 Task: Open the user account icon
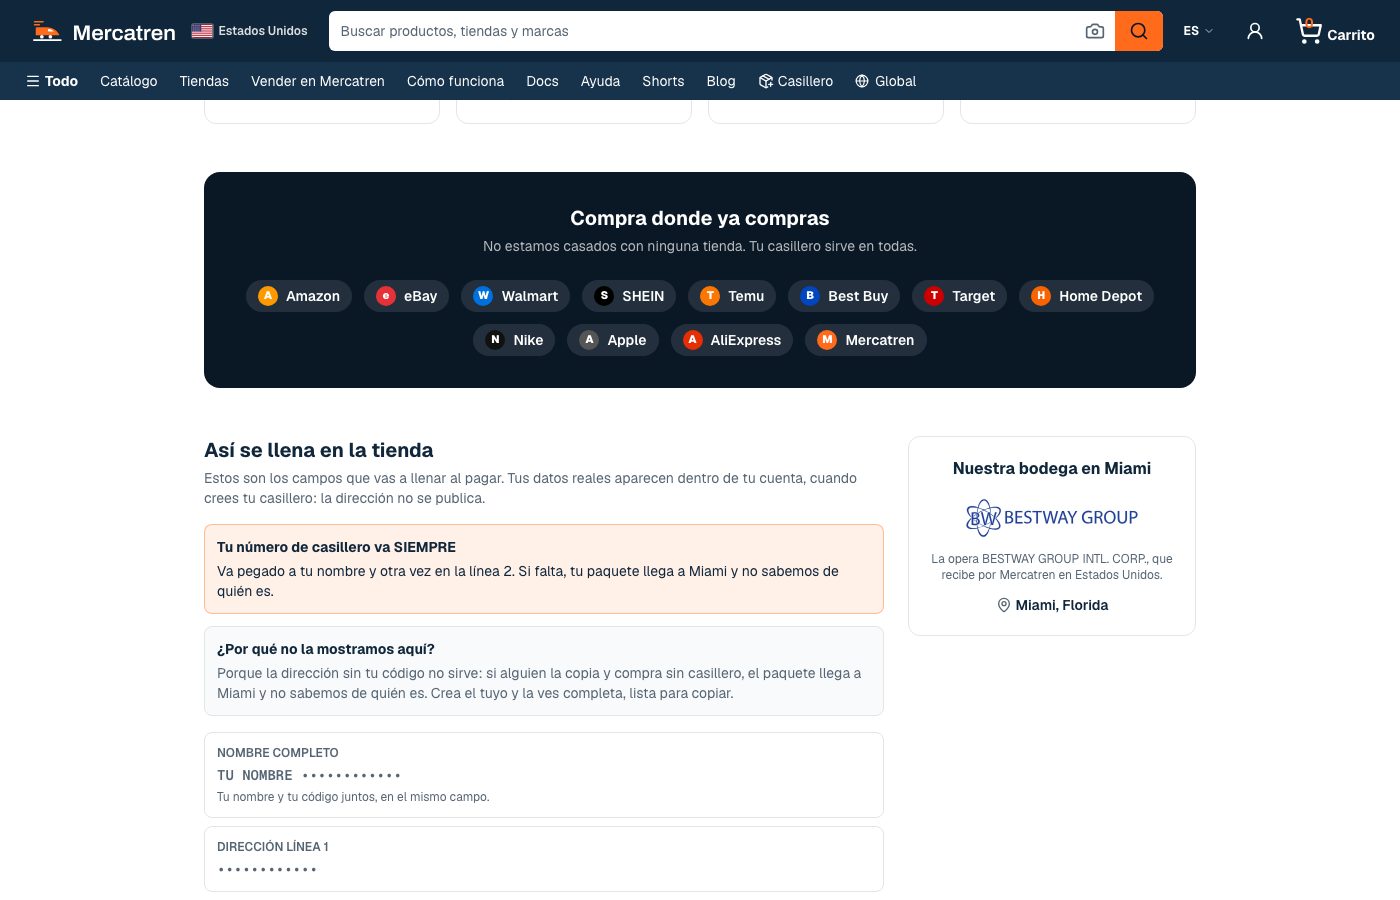tap(1255, 31)
